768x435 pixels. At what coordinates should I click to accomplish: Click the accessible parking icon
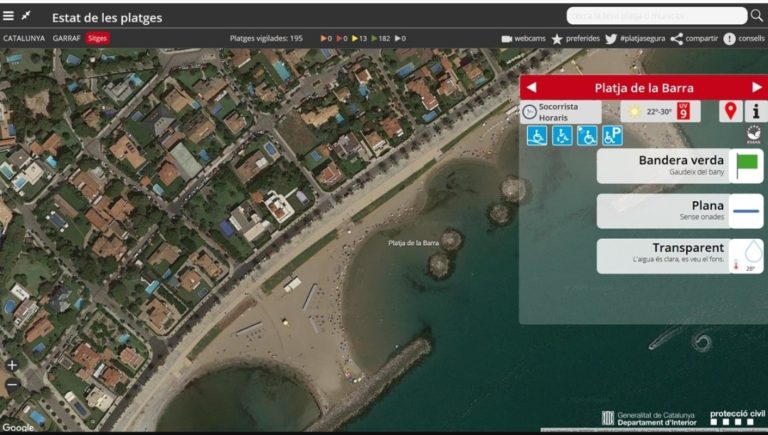click(612, 136)
